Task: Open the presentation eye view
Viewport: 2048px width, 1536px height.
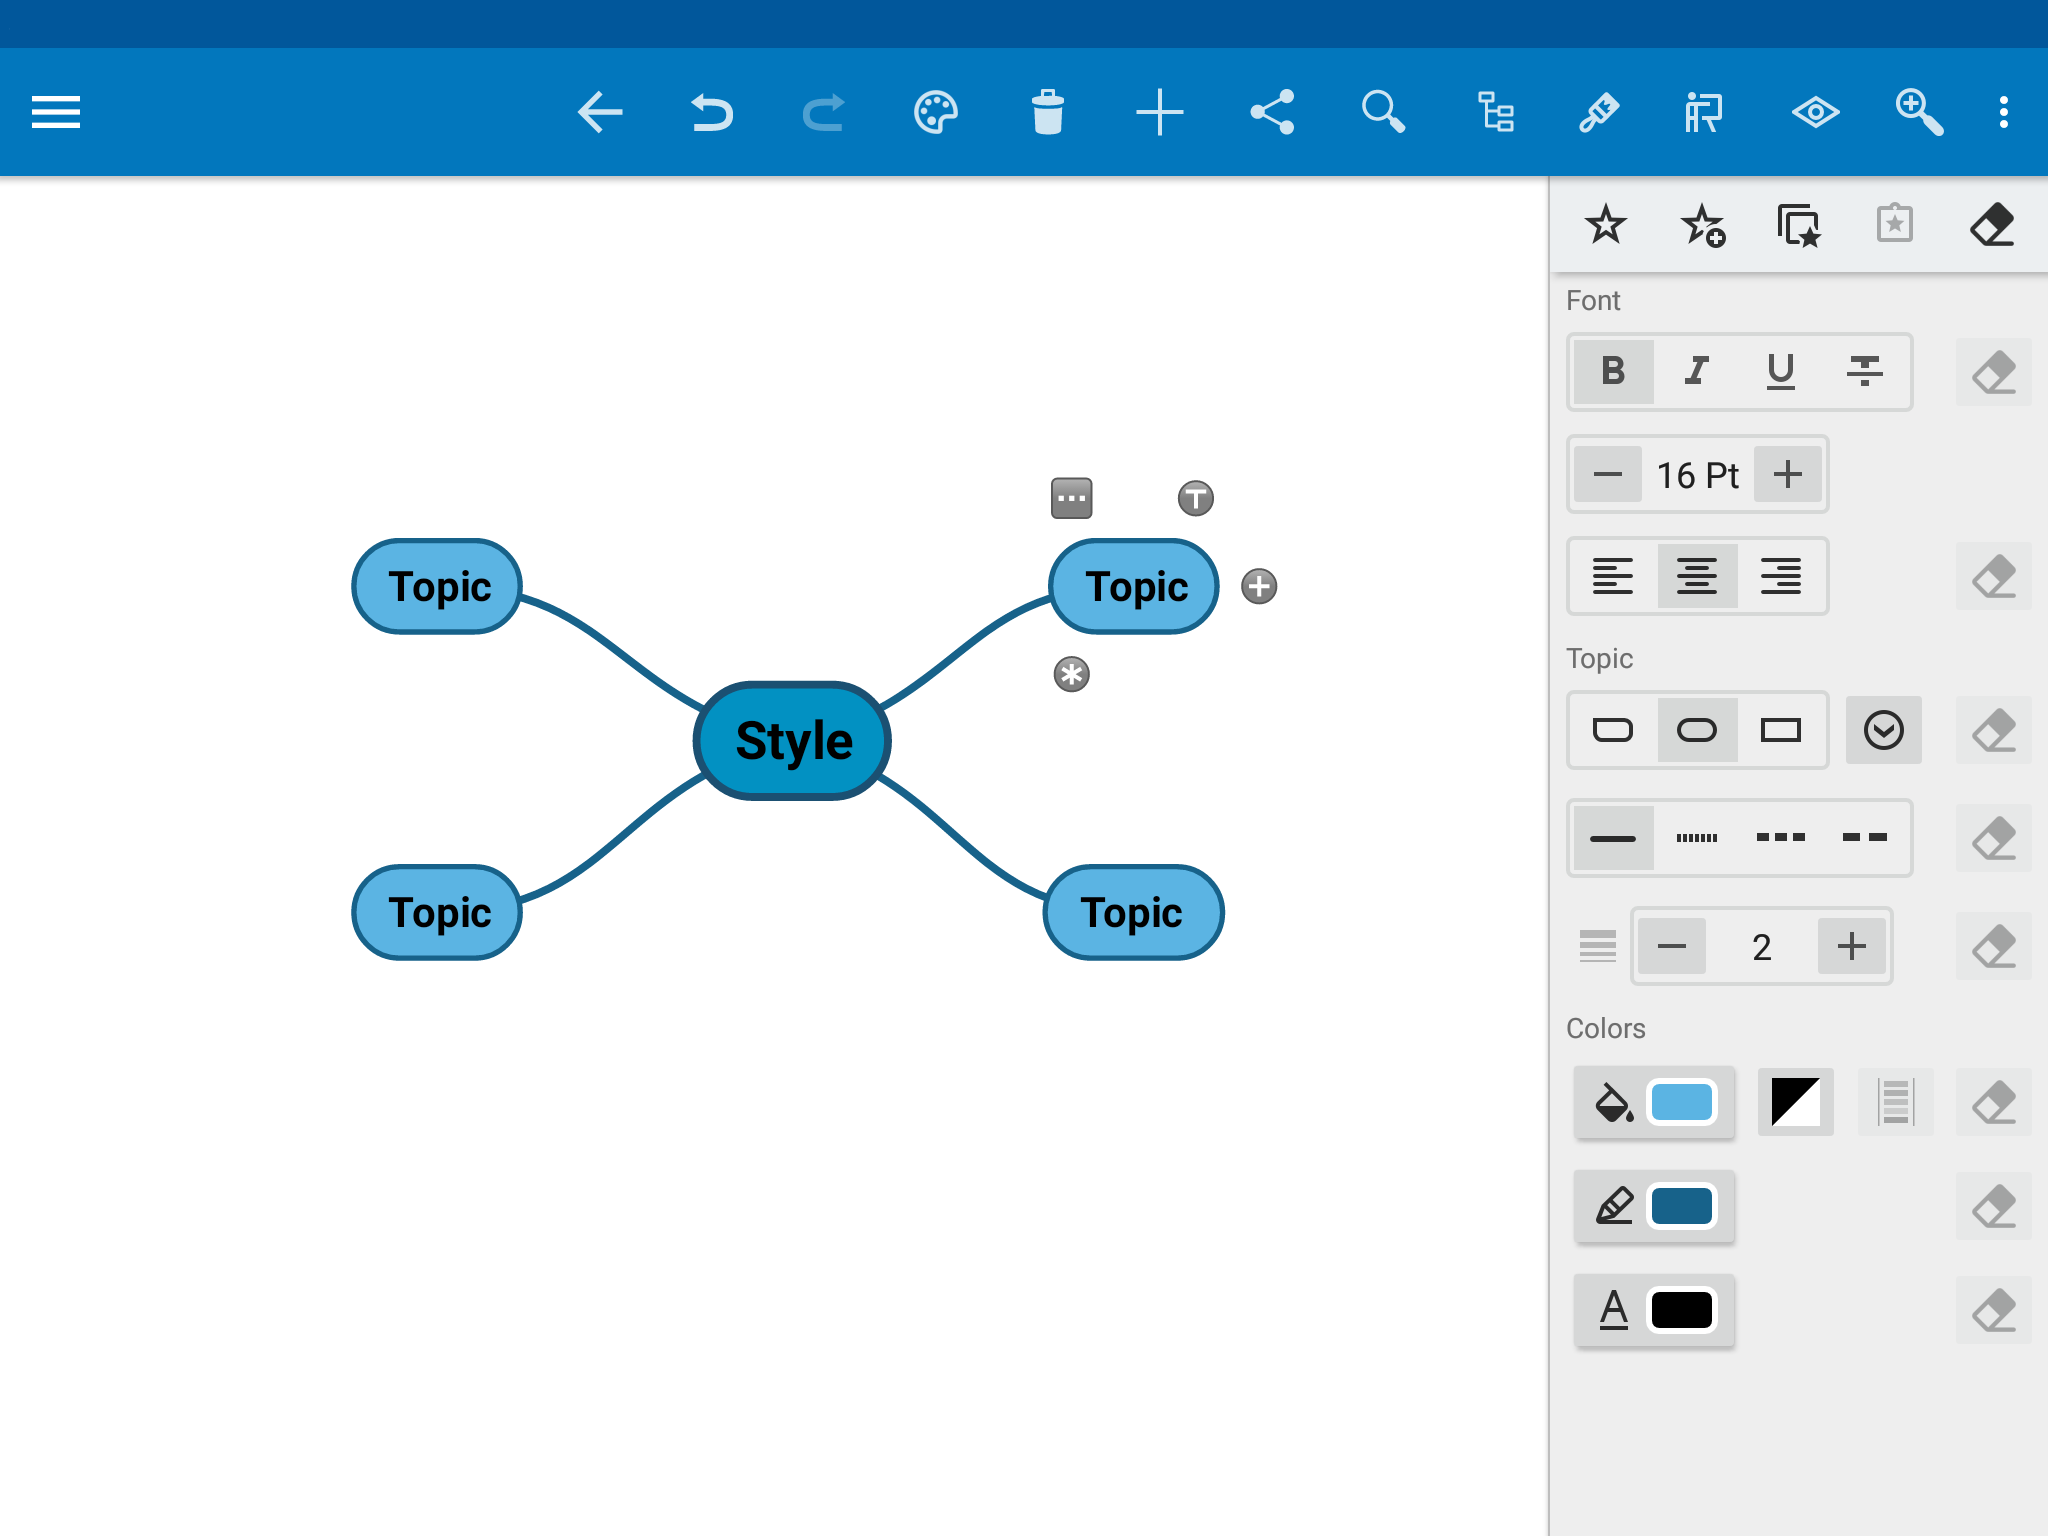Action: coord(1817,112)
